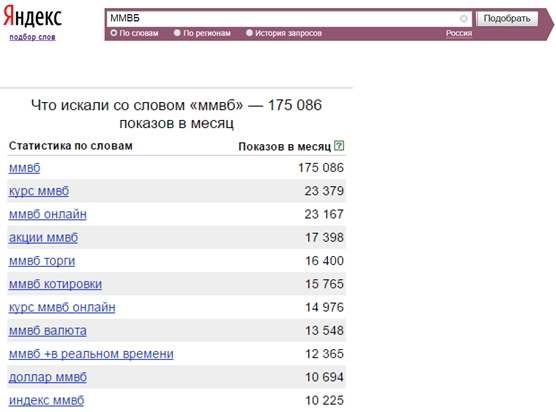
Task: Open the подбор слов link under the logo
Action: (x=32, y=37)
